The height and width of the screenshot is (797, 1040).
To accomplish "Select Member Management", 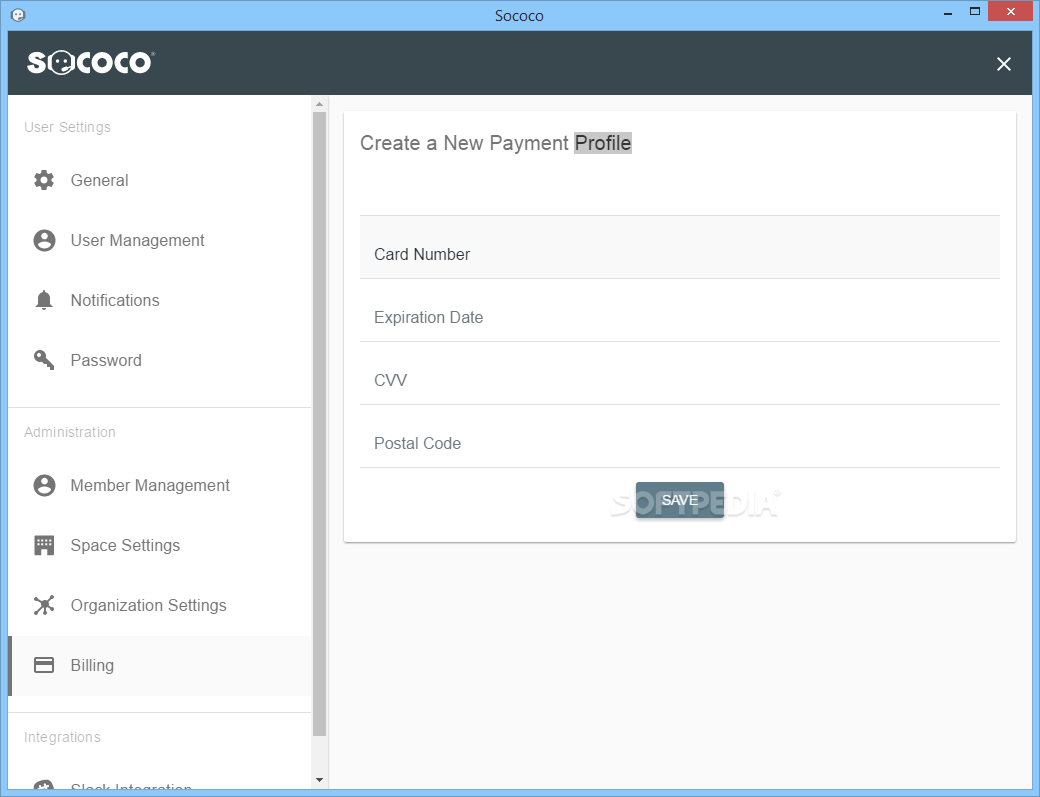I will pyautogui.click(x=159, y=485).
